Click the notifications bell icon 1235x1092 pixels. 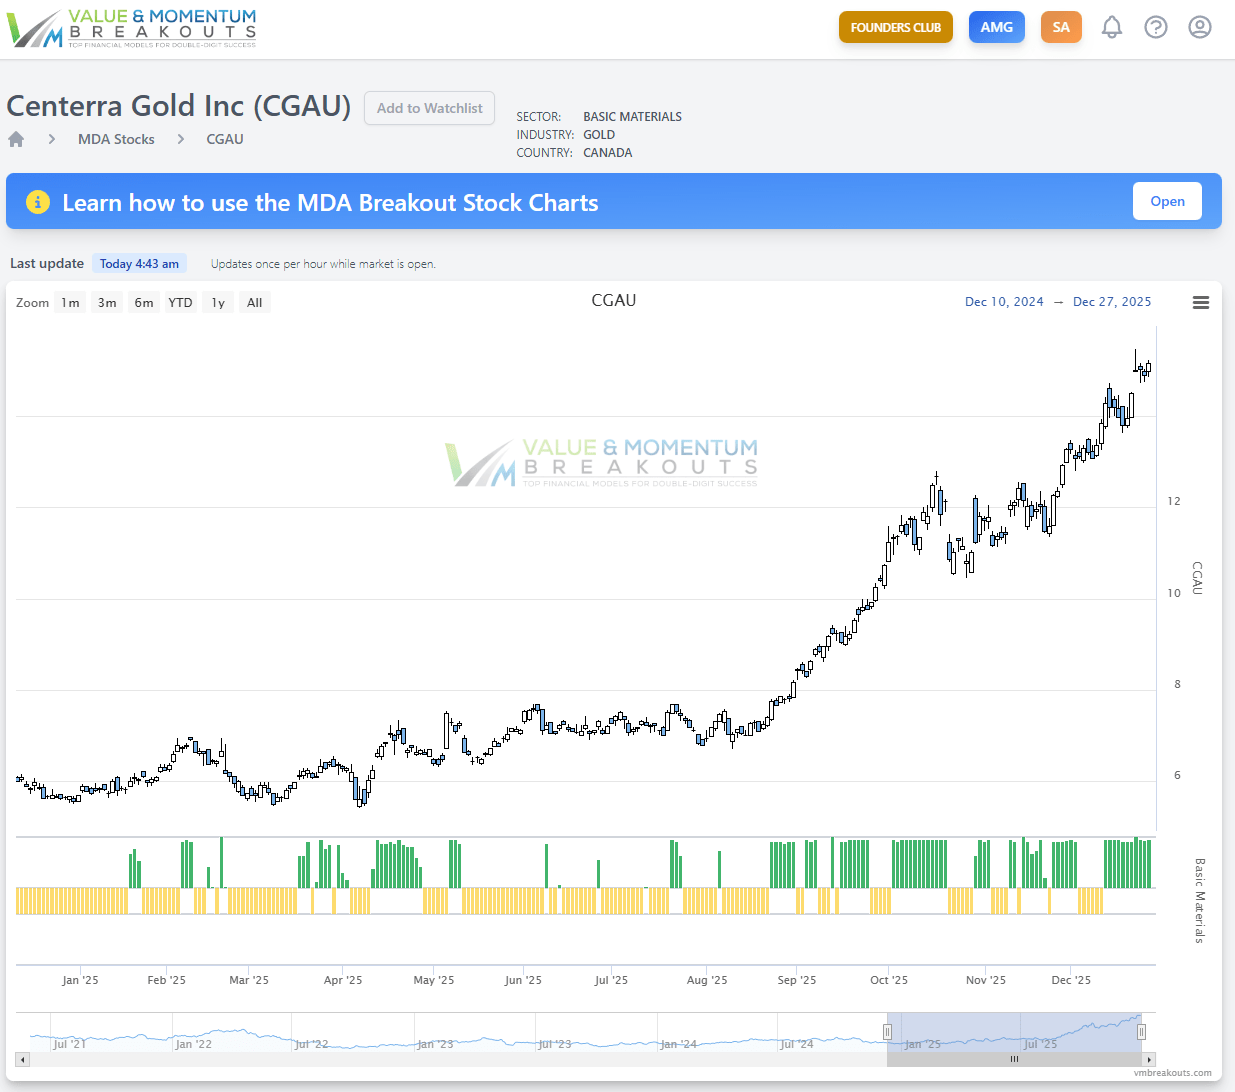coord(1111,27)
